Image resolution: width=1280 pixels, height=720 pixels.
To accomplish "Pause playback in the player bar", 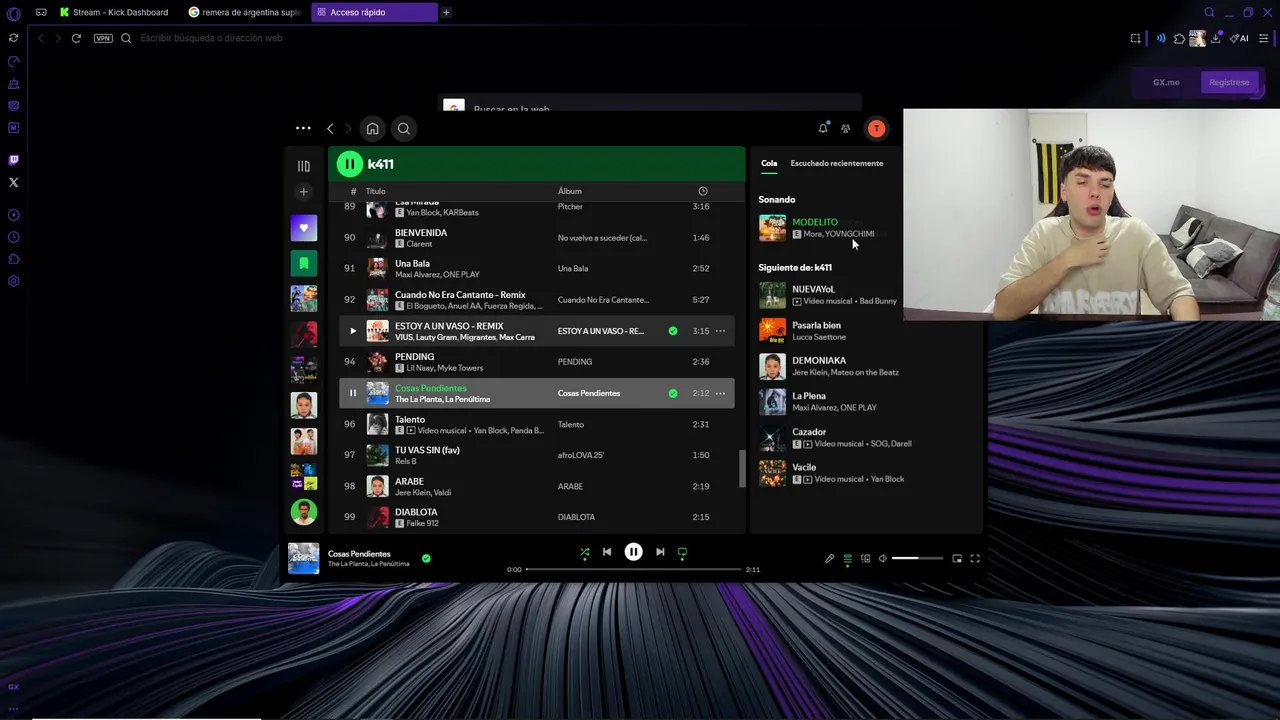I will point(634,552).
